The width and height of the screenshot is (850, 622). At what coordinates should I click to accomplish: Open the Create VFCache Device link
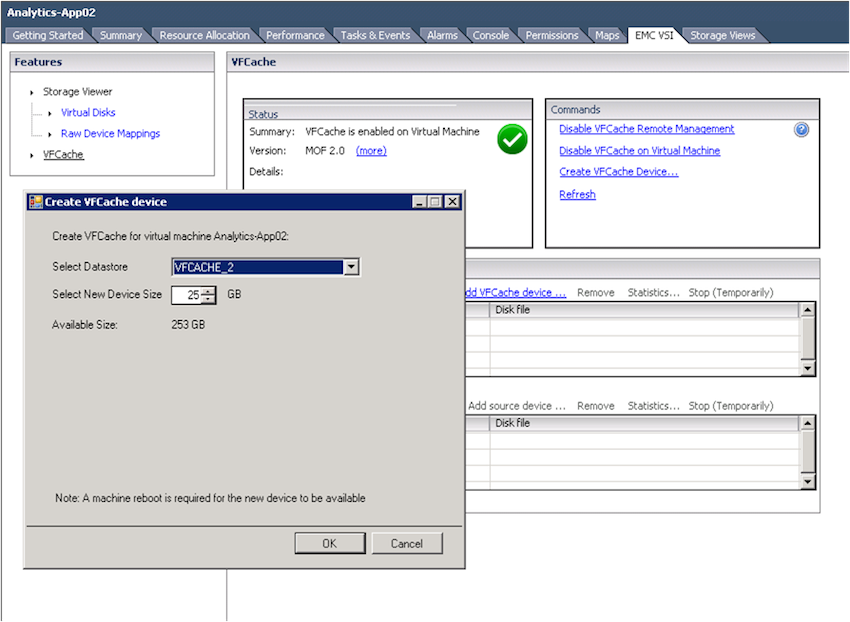click(x=619, y=172)
